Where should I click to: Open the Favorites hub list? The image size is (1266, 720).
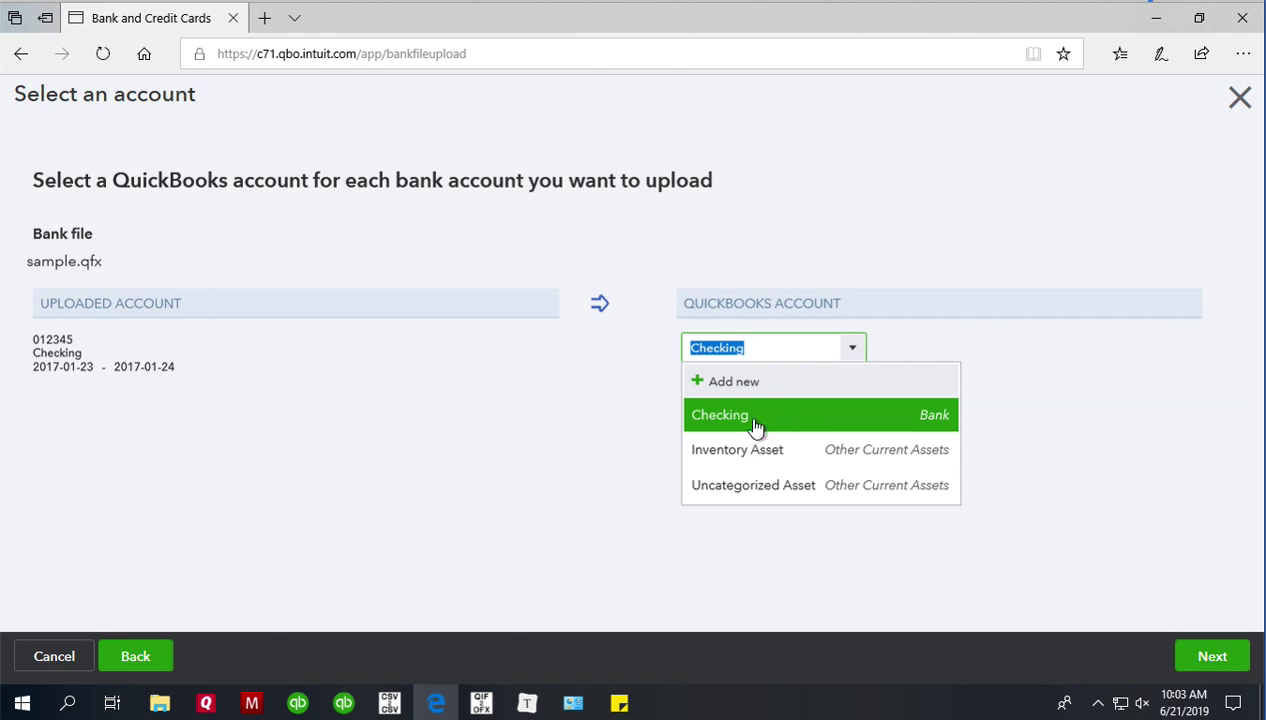coord(1120,54)
